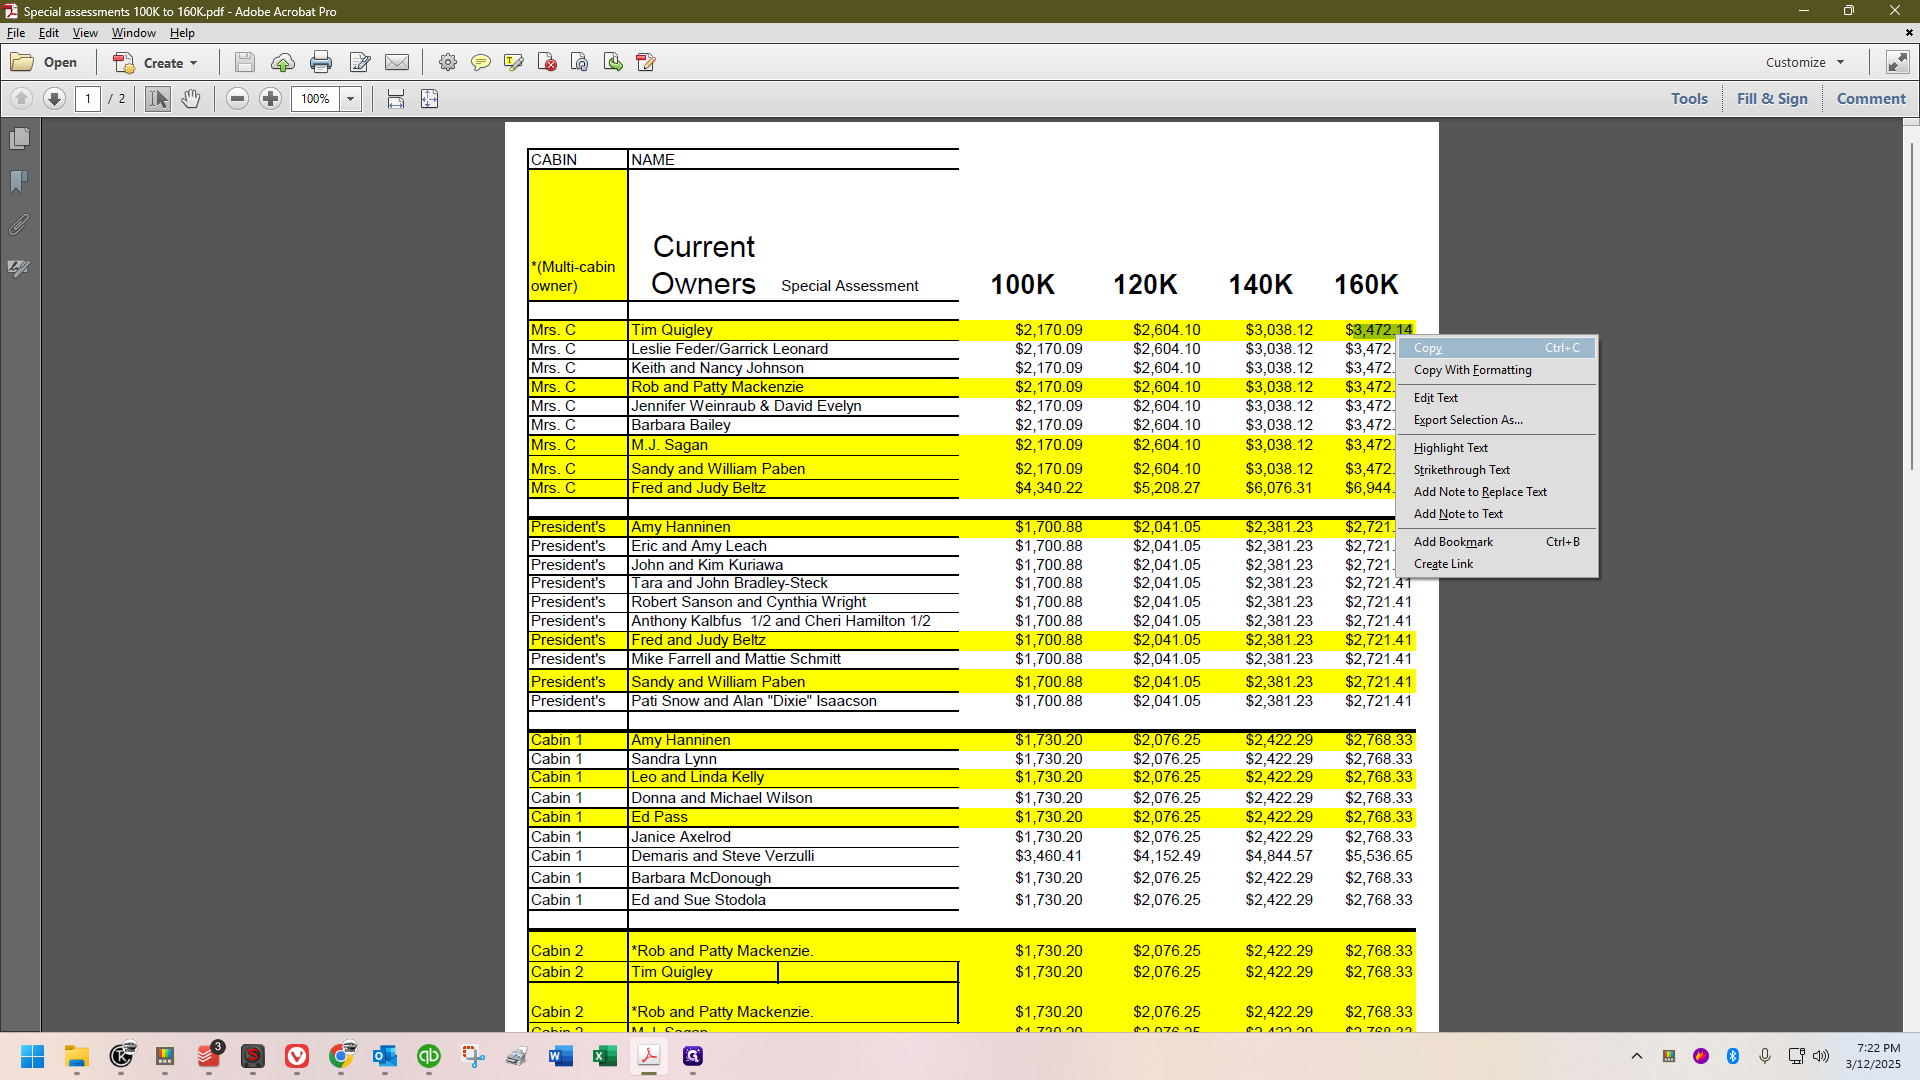Open the Windows Start menu
Screen dimensions: 1920x1080
[32, 1056]
